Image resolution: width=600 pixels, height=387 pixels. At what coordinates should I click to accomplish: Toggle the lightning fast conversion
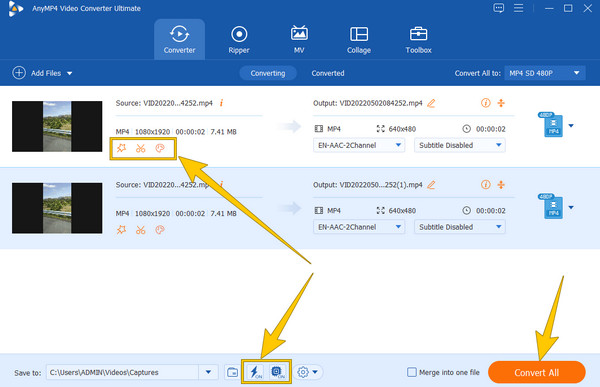coord(255,372)
